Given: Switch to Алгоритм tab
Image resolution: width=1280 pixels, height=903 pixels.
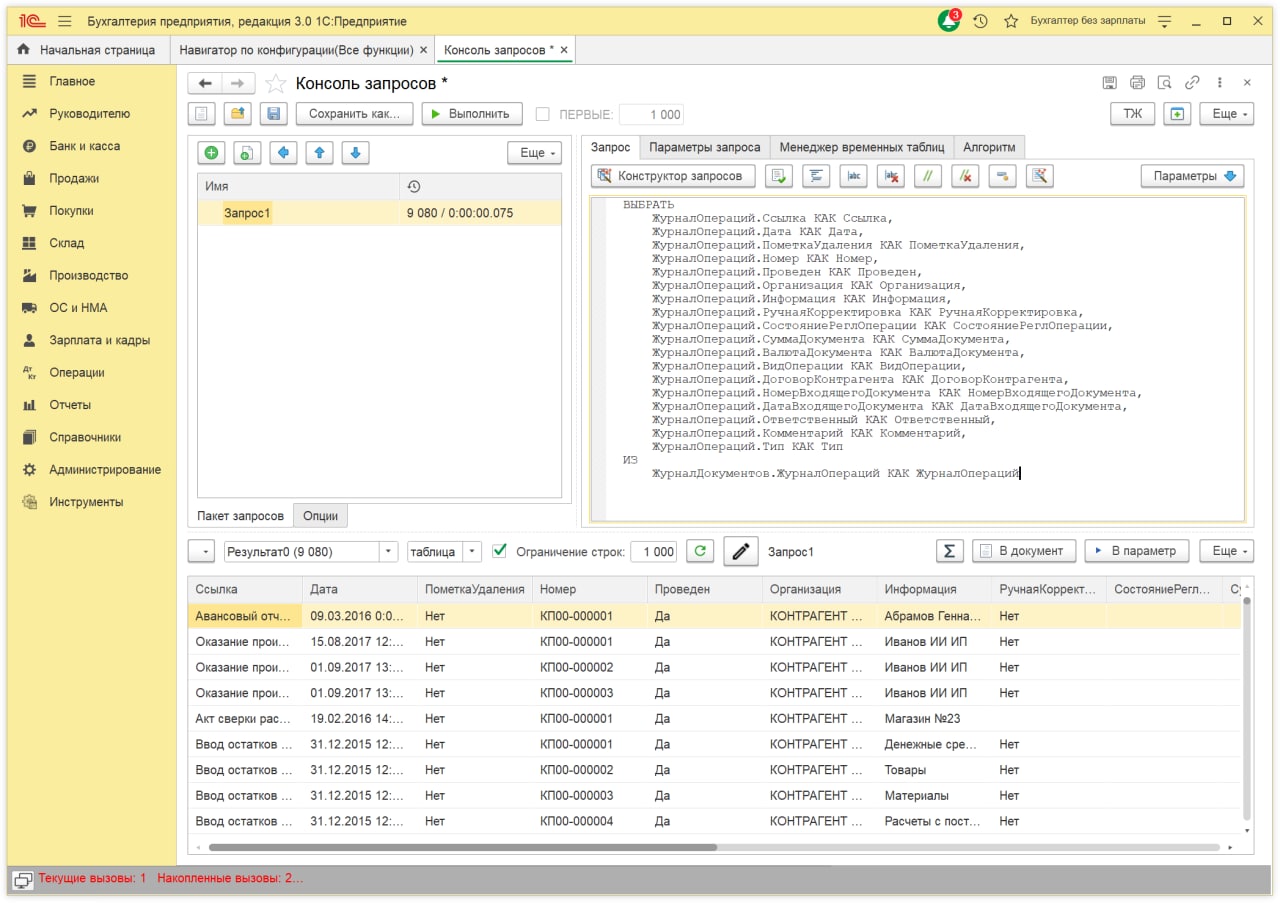Looking at the screenshot, I should pyautogui.click(x=989, y=147).
